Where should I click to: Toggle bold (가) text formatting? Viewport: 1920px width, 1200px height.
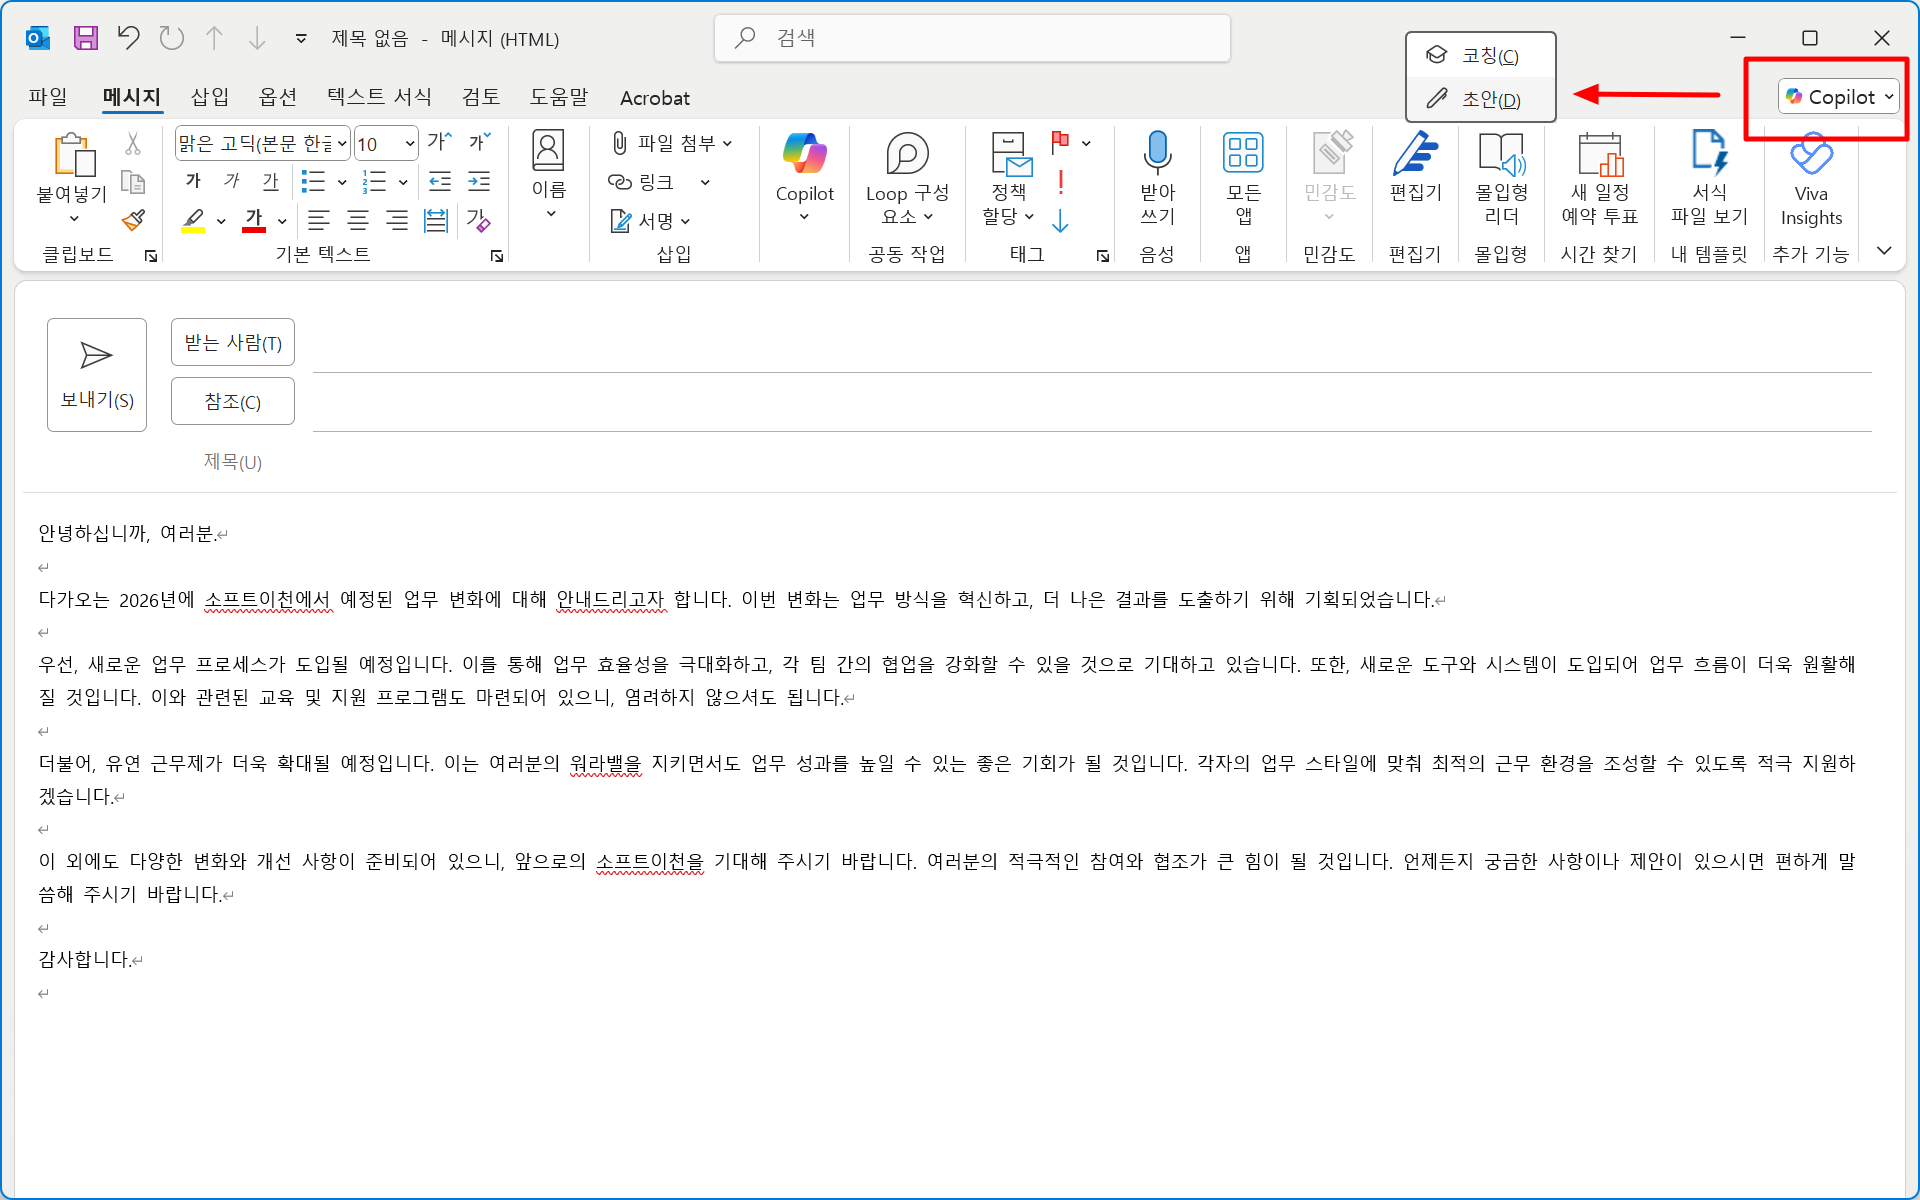pyautogui.click(x=194, y=181)
